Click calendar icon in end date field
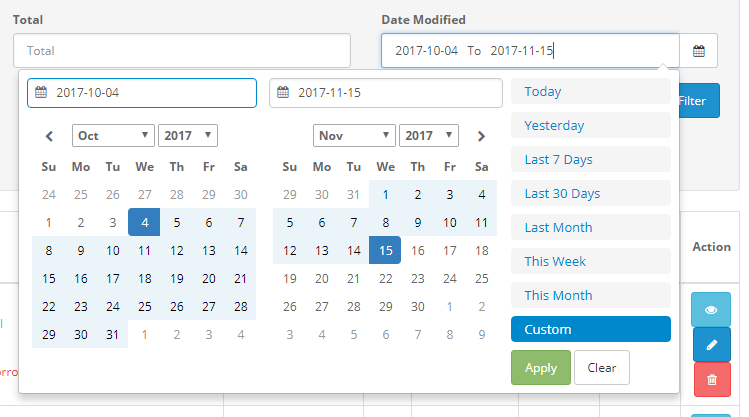The image size is (749, 417). pos(283,92)
